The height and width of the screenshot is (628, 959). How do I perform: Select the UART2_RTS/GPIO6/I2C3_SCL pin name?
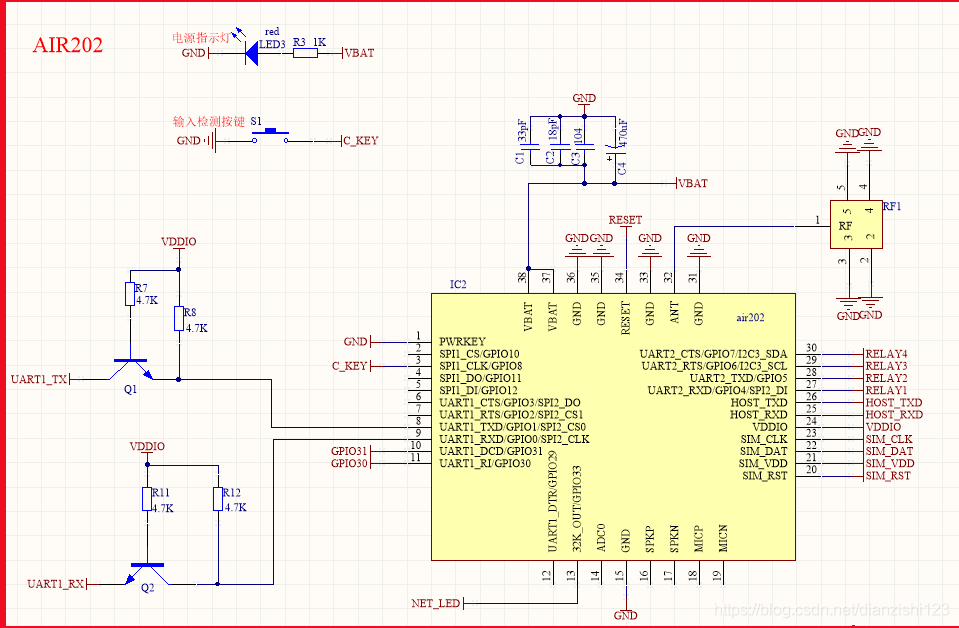pos(714,366)
